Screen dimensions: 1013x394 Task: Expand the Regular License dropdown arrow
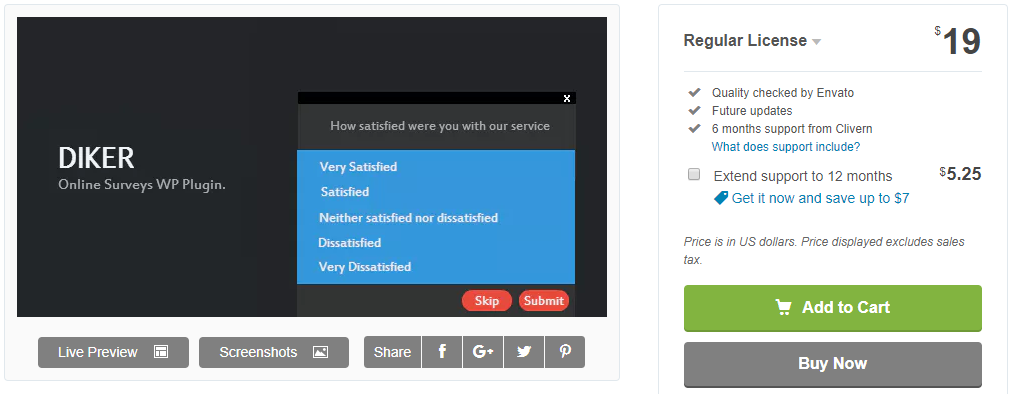point(817,42)
